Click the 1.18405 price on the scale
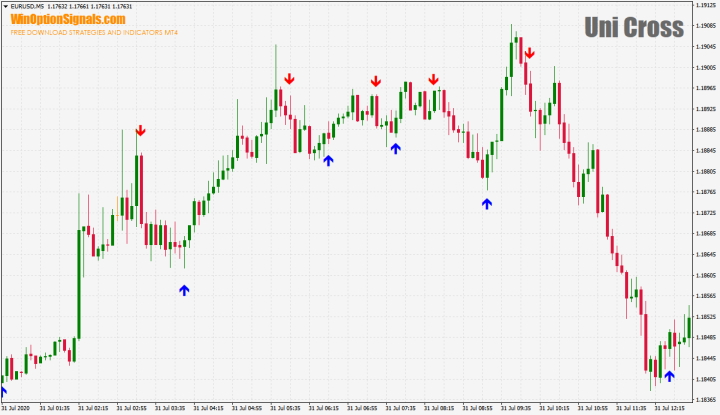720x415 pixels. tap(704, 379)
